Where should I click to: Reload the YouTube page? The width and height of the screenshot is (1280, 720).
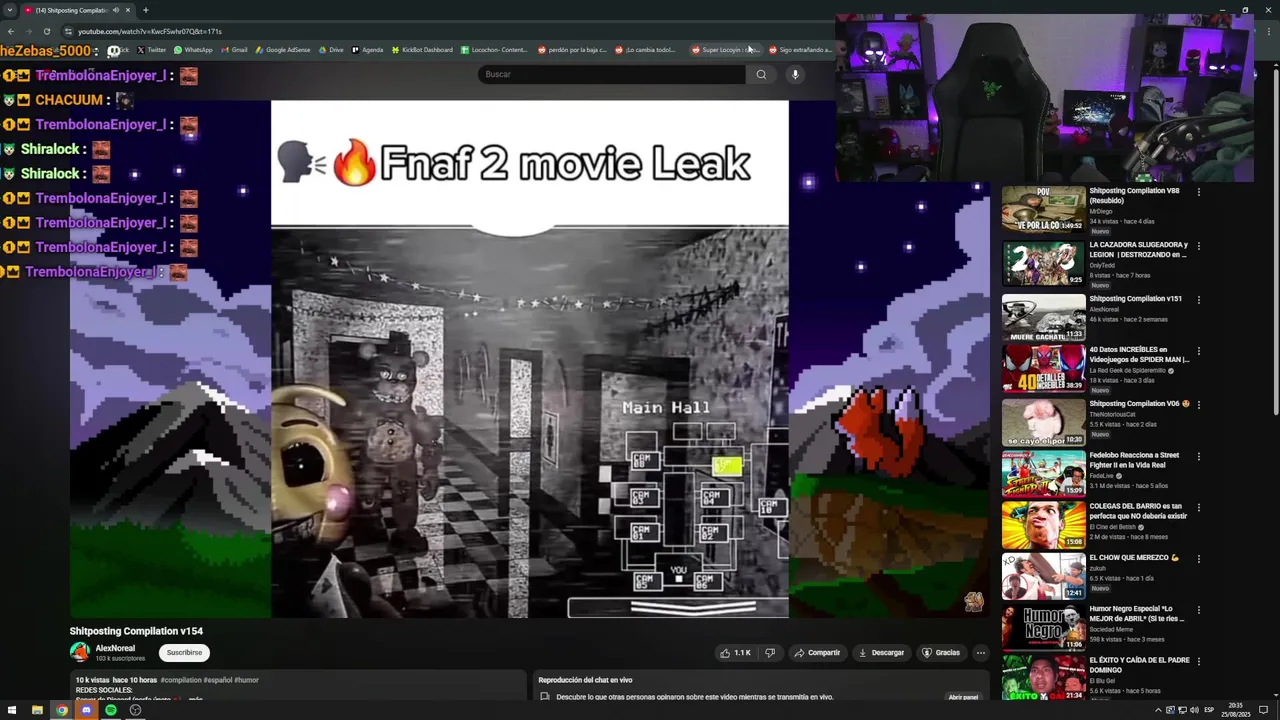tap(46, 31)
